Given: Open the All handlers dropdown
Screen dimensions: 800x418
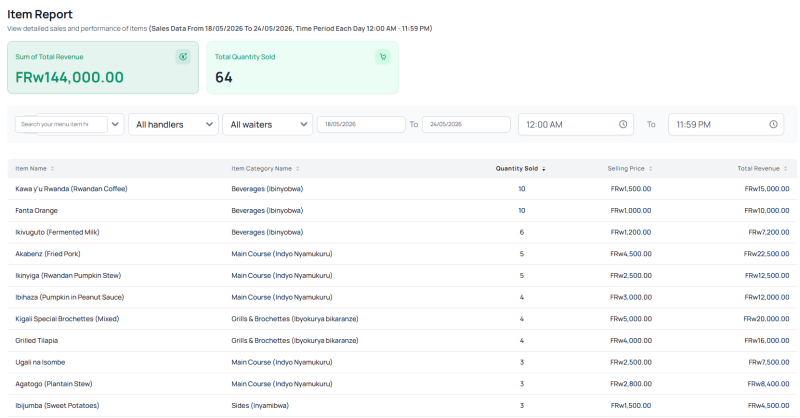Looking at the screenshot, I should pyautogui.click(x=173, y=125).
